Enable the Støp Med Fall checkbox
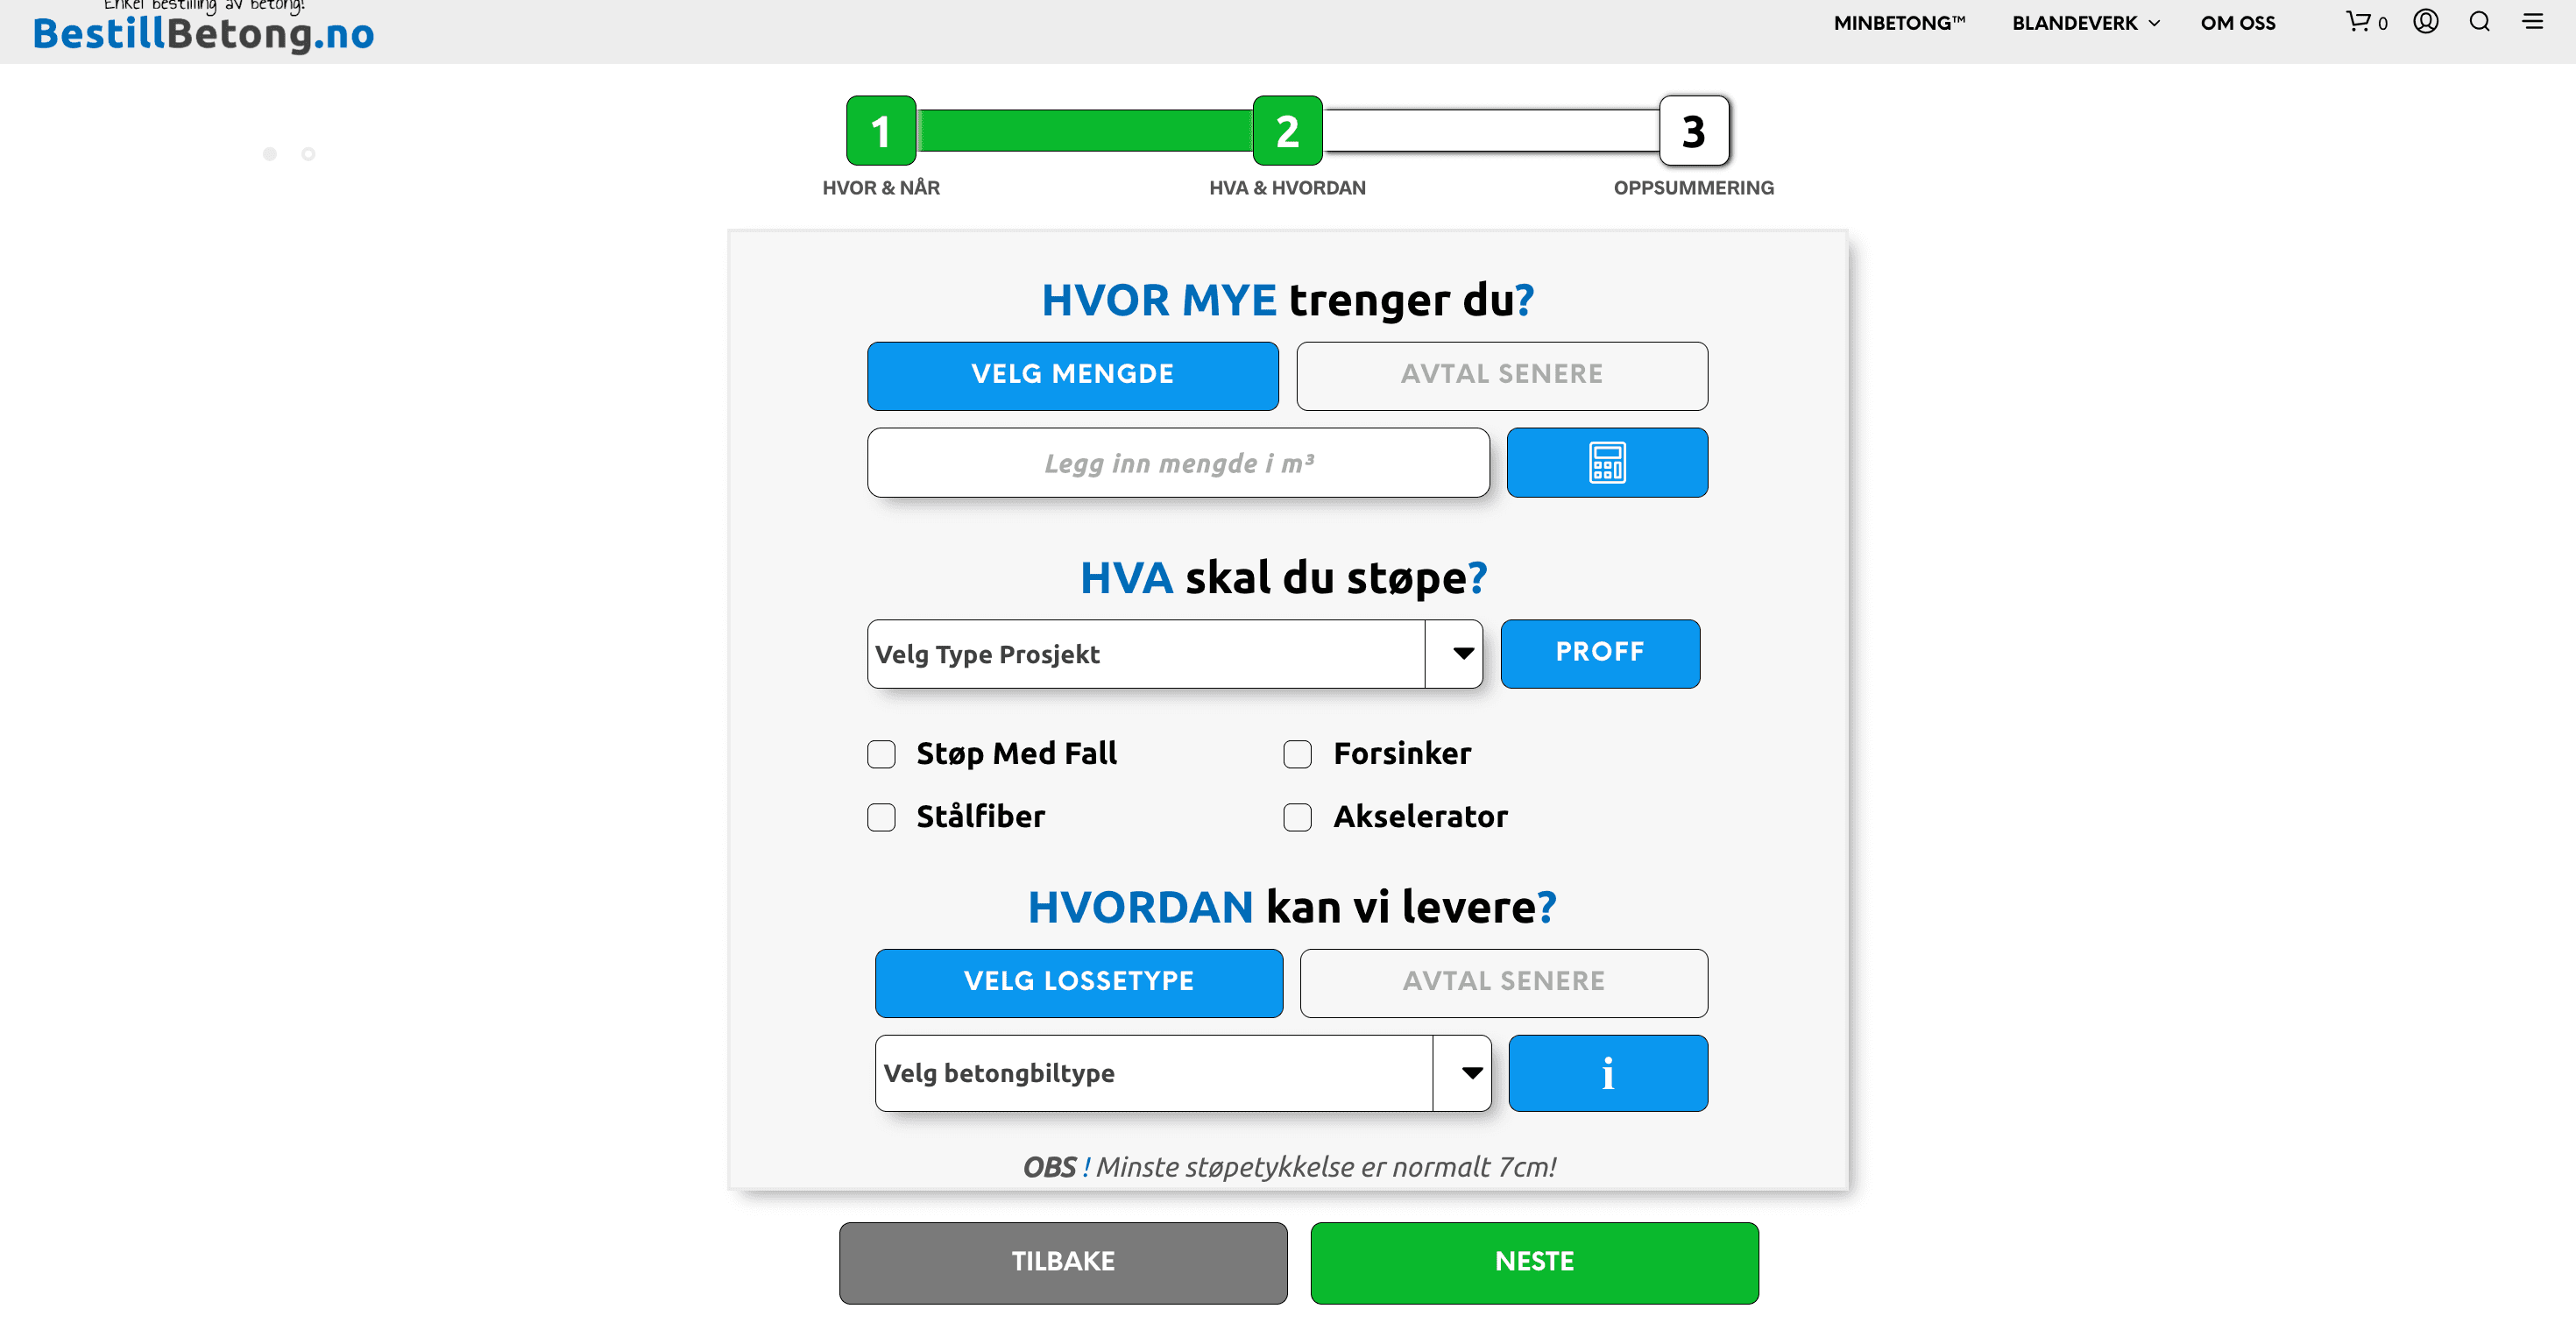 (881, 754)
